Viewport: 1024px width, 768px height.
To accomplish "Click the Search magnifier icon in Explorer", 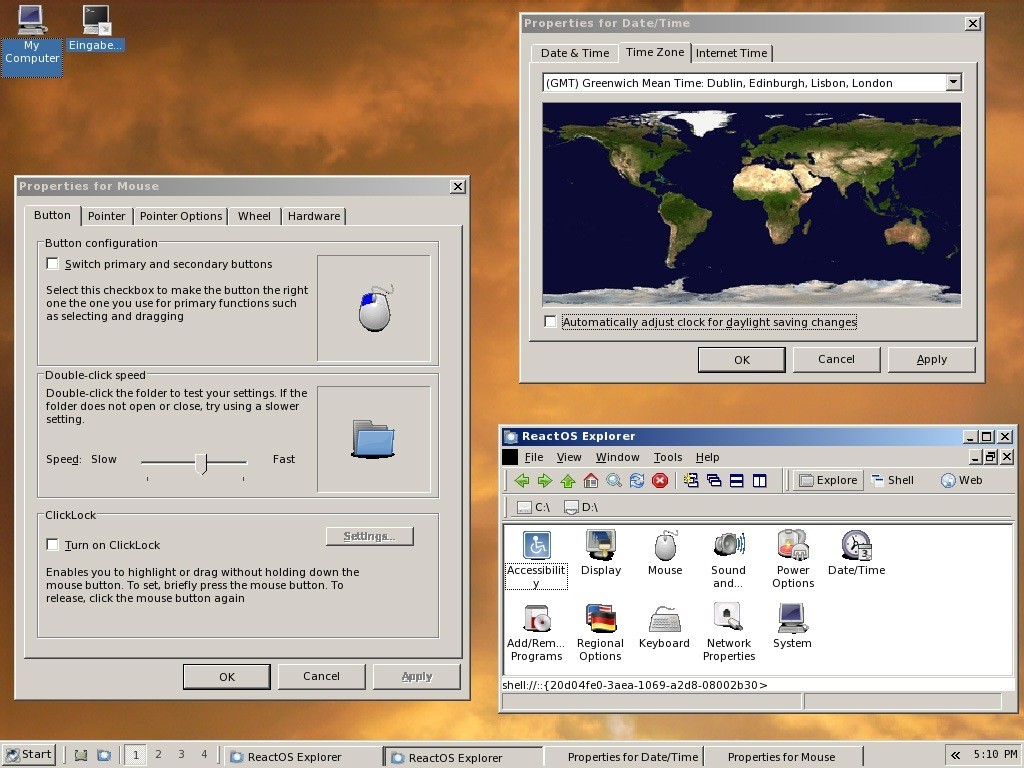I will click(614, 480).
